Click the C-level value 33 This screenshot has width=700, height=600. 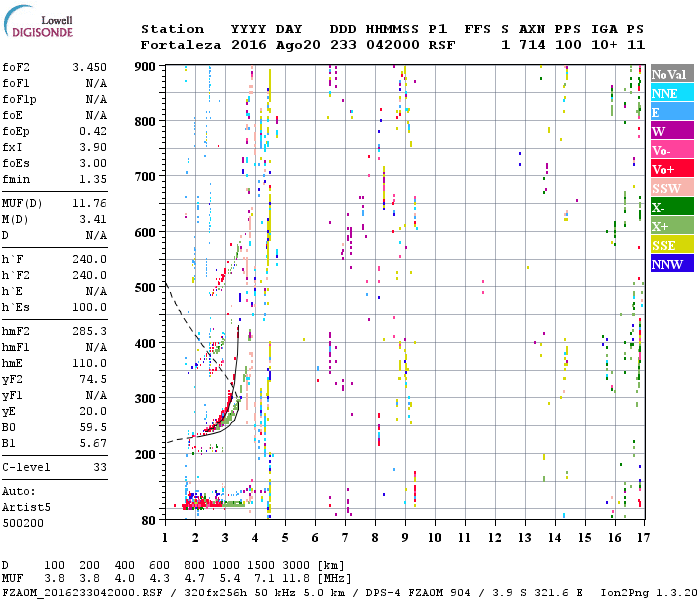(x=100, y=467)
